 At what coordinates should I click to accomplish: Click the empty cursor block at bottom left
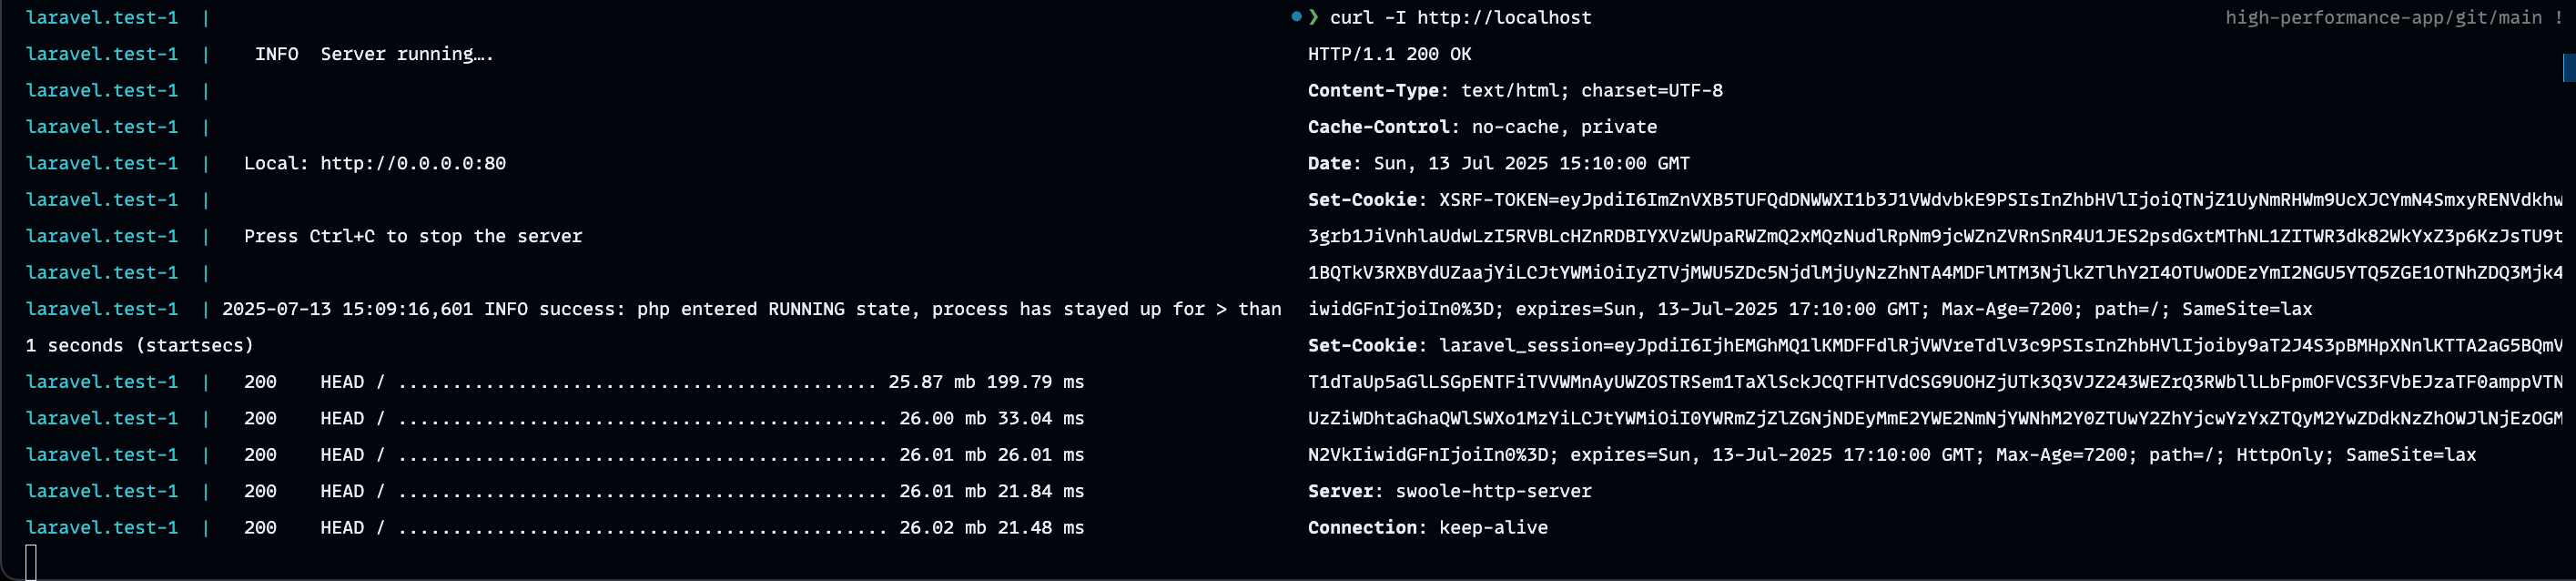click(x=31, y=562)
